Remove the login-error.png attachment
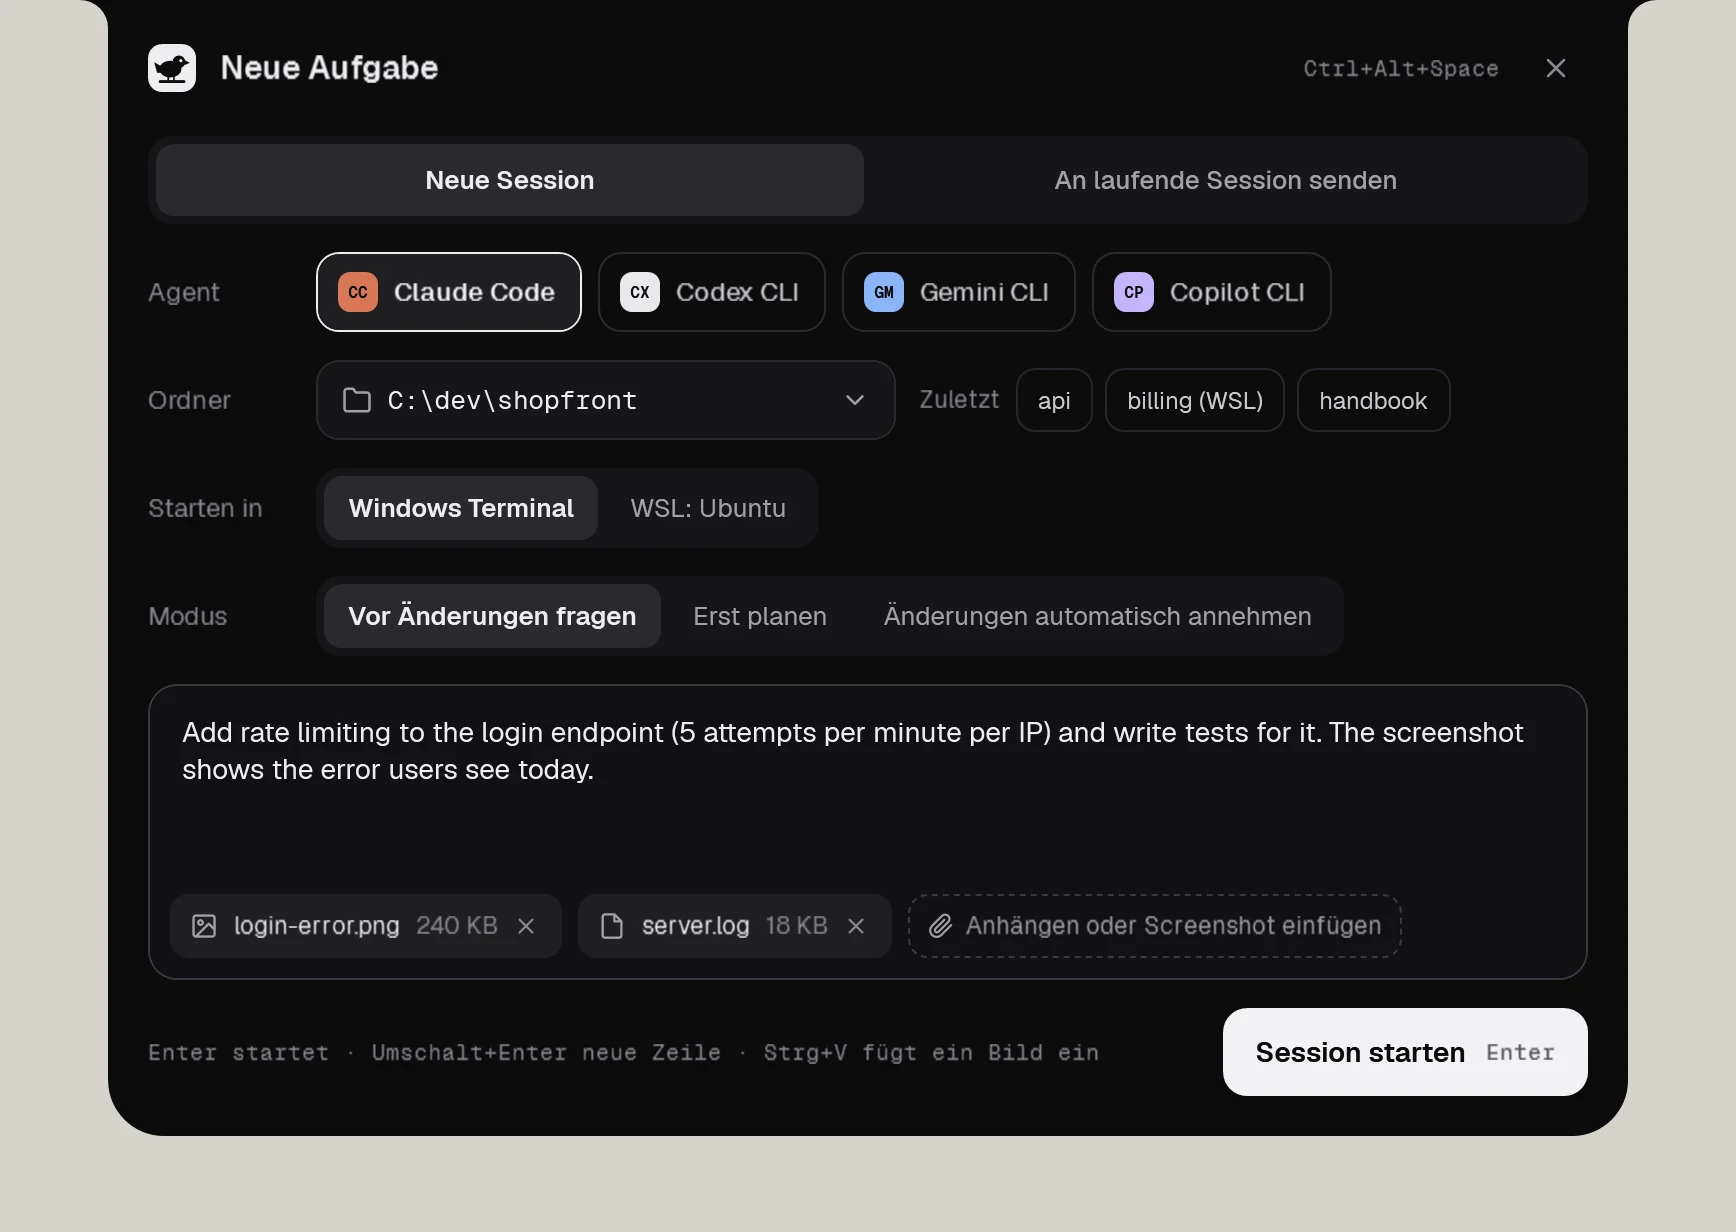The width and height of the screenshot is (1736, 1232). click(x=526, y=926)
